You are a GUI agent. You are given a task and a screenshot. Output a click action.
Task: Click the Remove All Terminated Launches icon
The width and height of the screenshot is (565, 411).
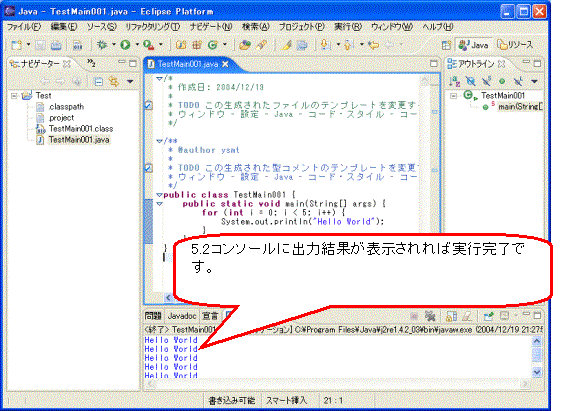coord(430,316)
